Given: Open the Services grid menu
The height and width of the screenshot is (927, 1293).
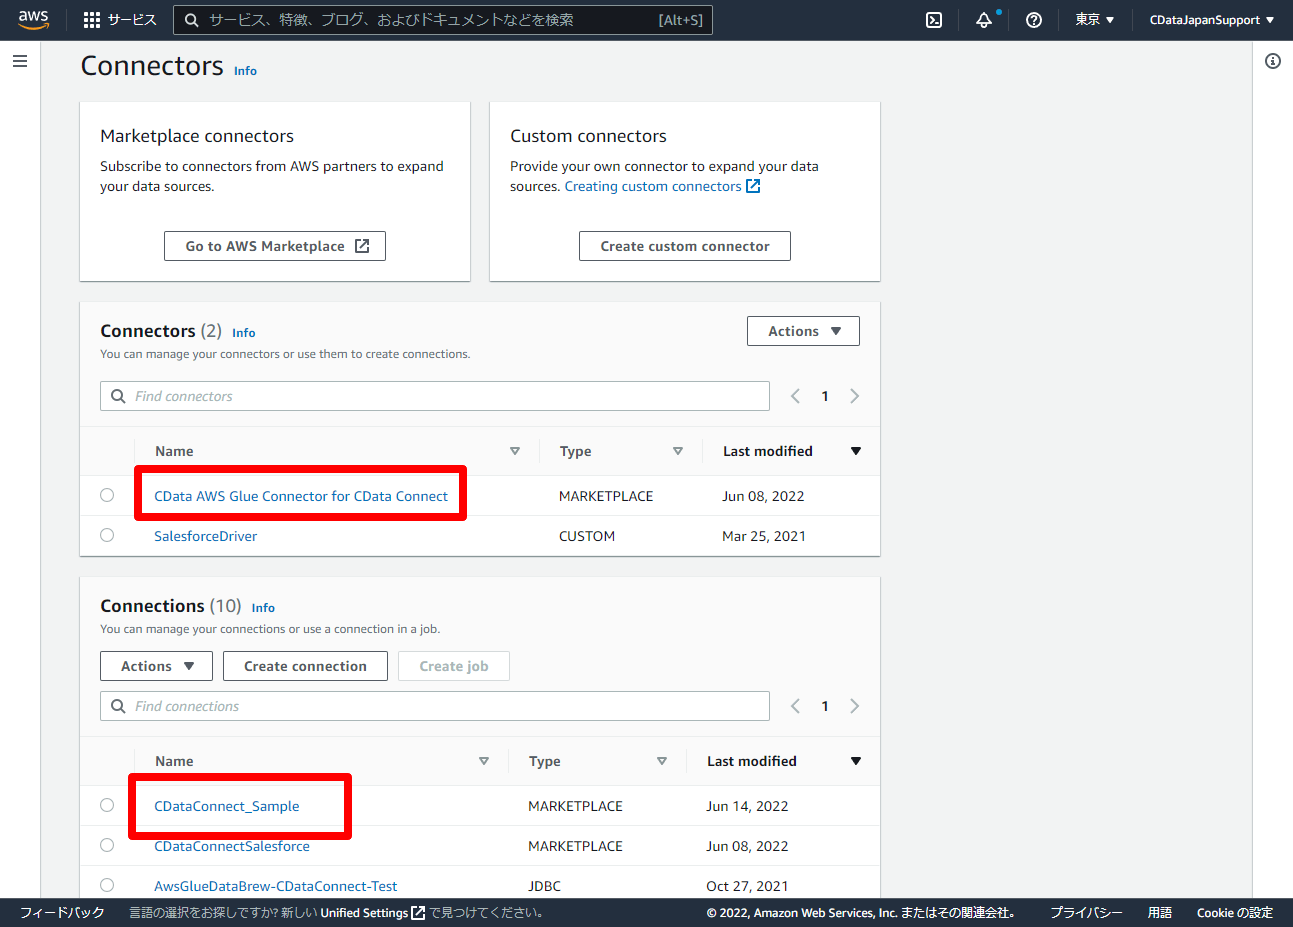Looking at the screenshot, I should pos(120,20).
